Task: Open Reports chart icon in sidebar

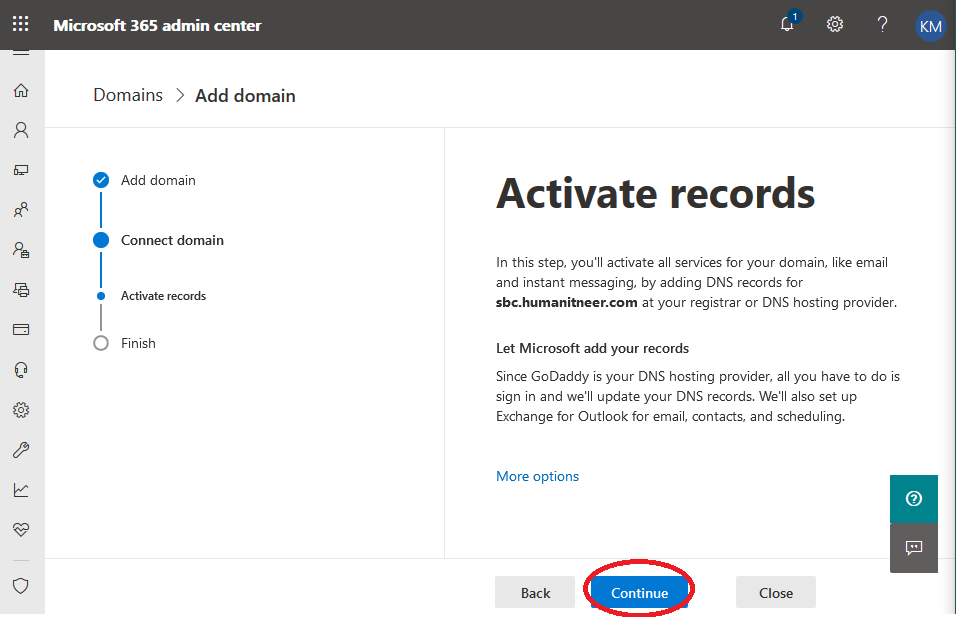Action: (21, 490)
